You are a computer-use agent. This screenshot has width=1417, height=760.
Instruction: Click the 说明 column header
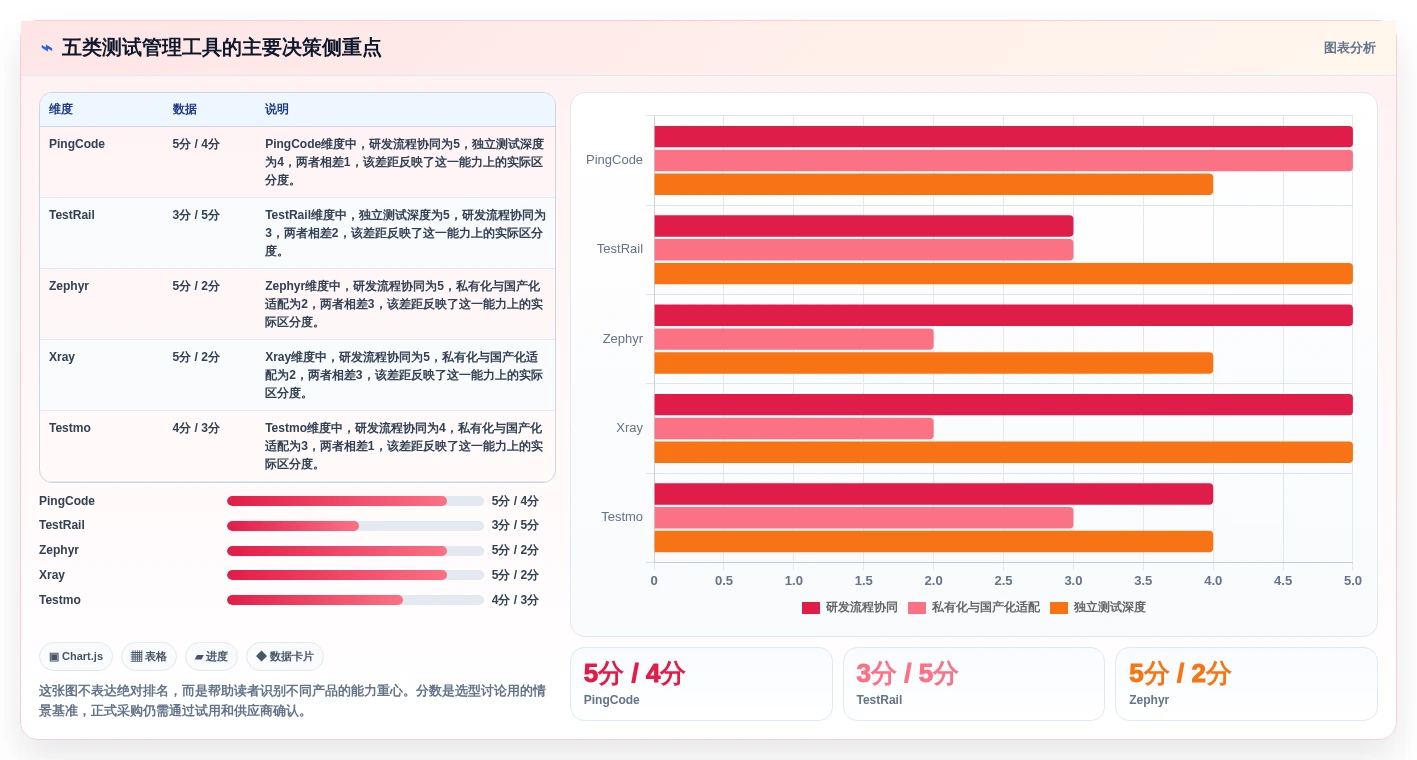(x=277, y=109)
